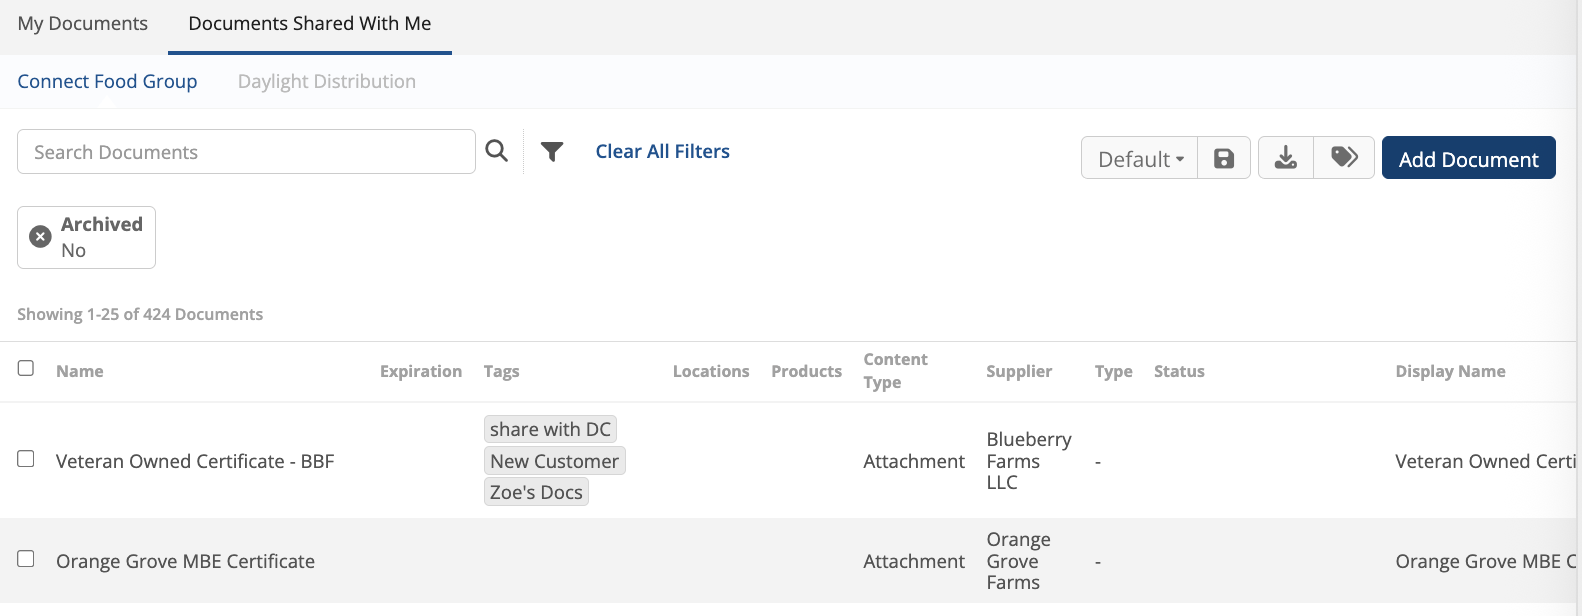Open the Connect Food Group sub-tab

point(107,81)
